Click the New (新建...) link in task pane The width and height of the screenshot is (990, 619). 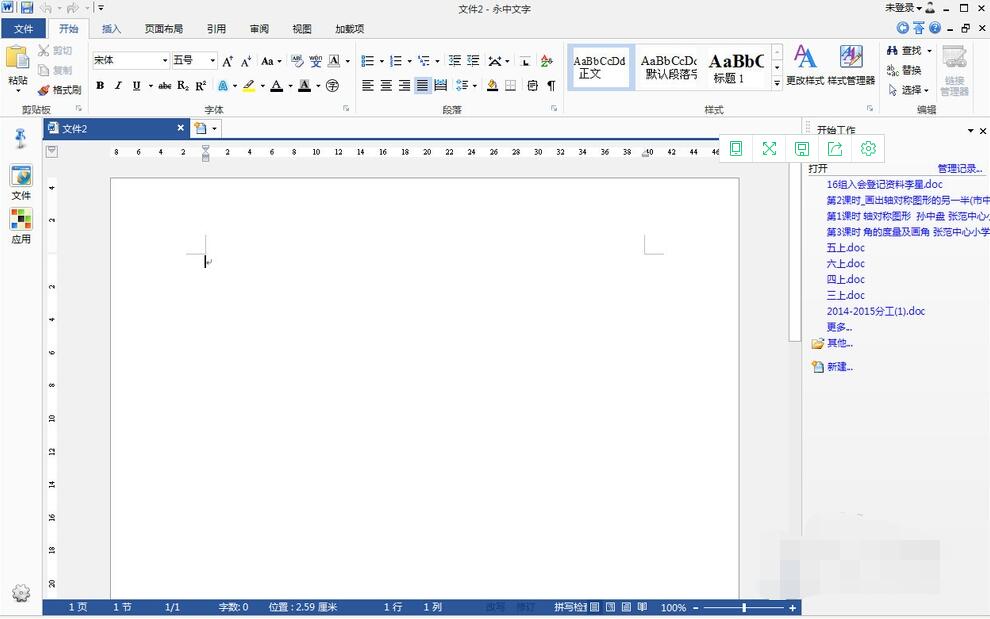pos(839,367)
